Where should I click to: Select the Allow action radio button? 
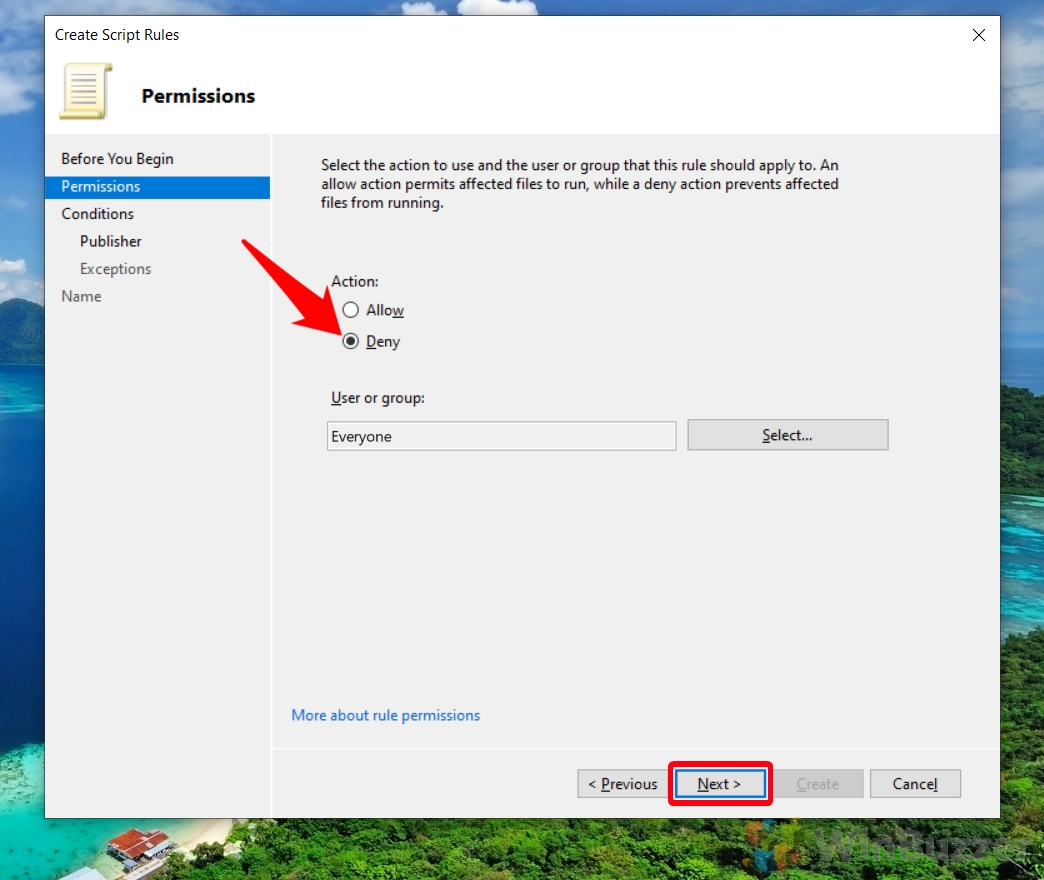click(351, 310)
